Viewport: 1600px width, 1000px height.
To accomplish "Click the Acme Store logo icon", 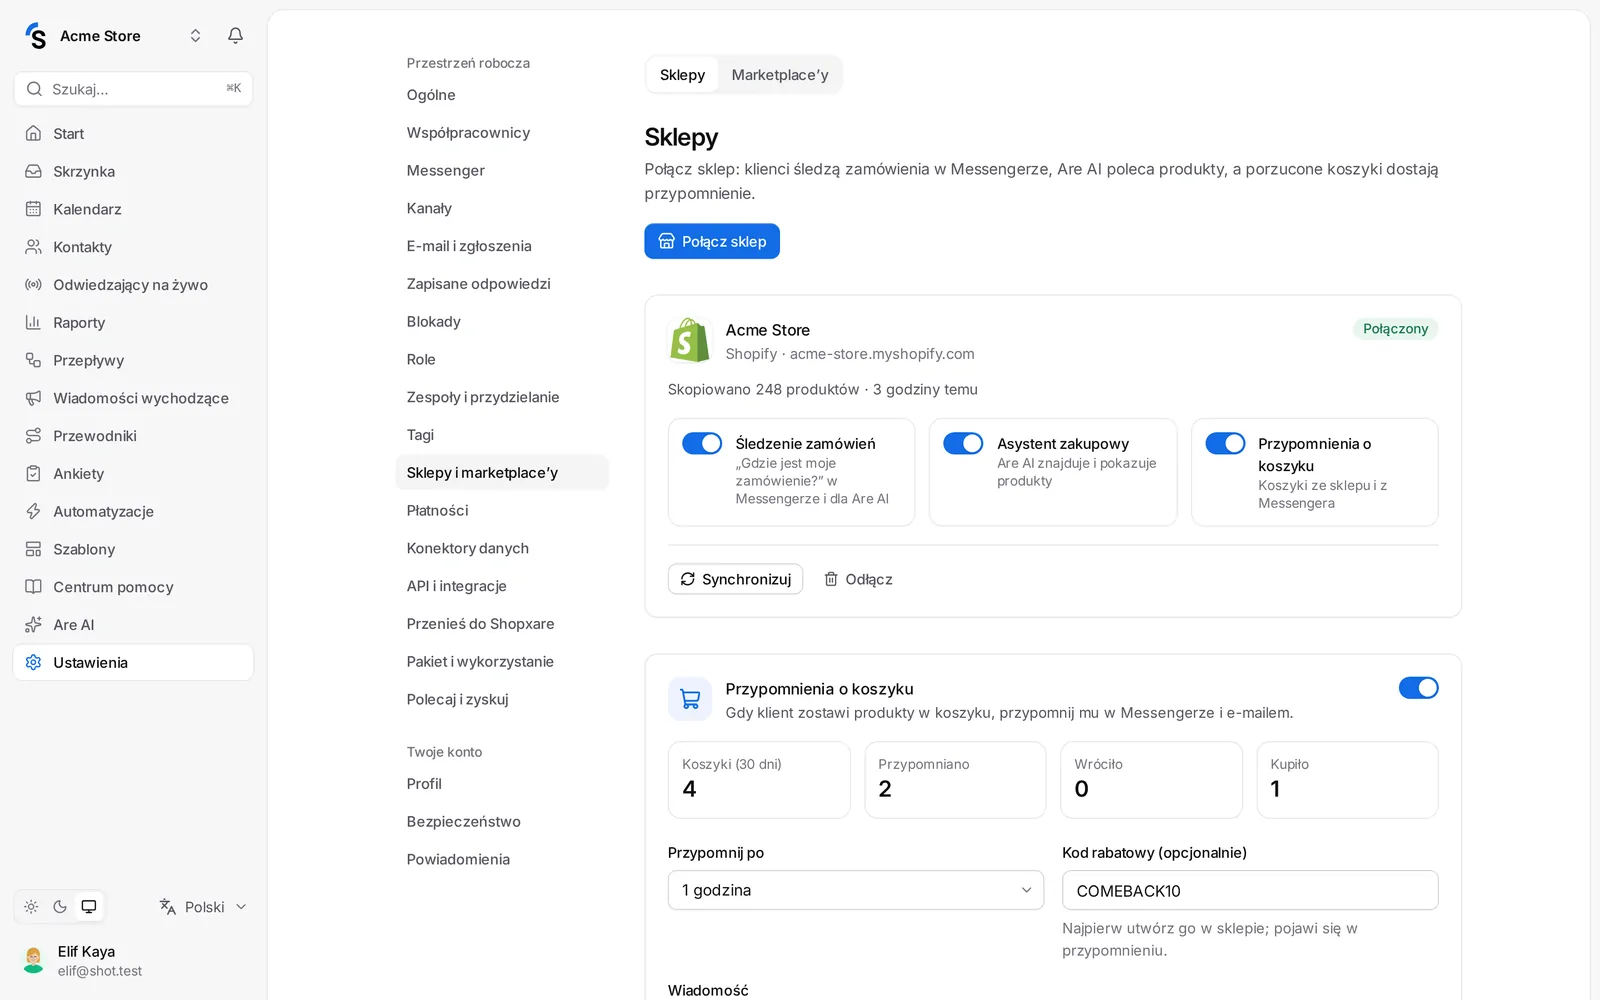I will pyautogui.click(x=36, y=36).
